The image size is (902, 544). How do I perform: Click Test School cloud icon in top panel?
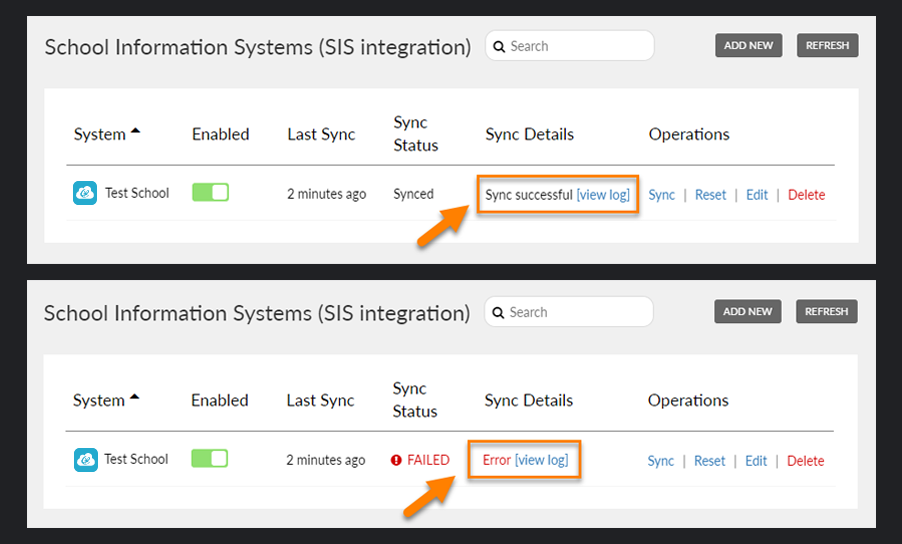coord(85,193)
